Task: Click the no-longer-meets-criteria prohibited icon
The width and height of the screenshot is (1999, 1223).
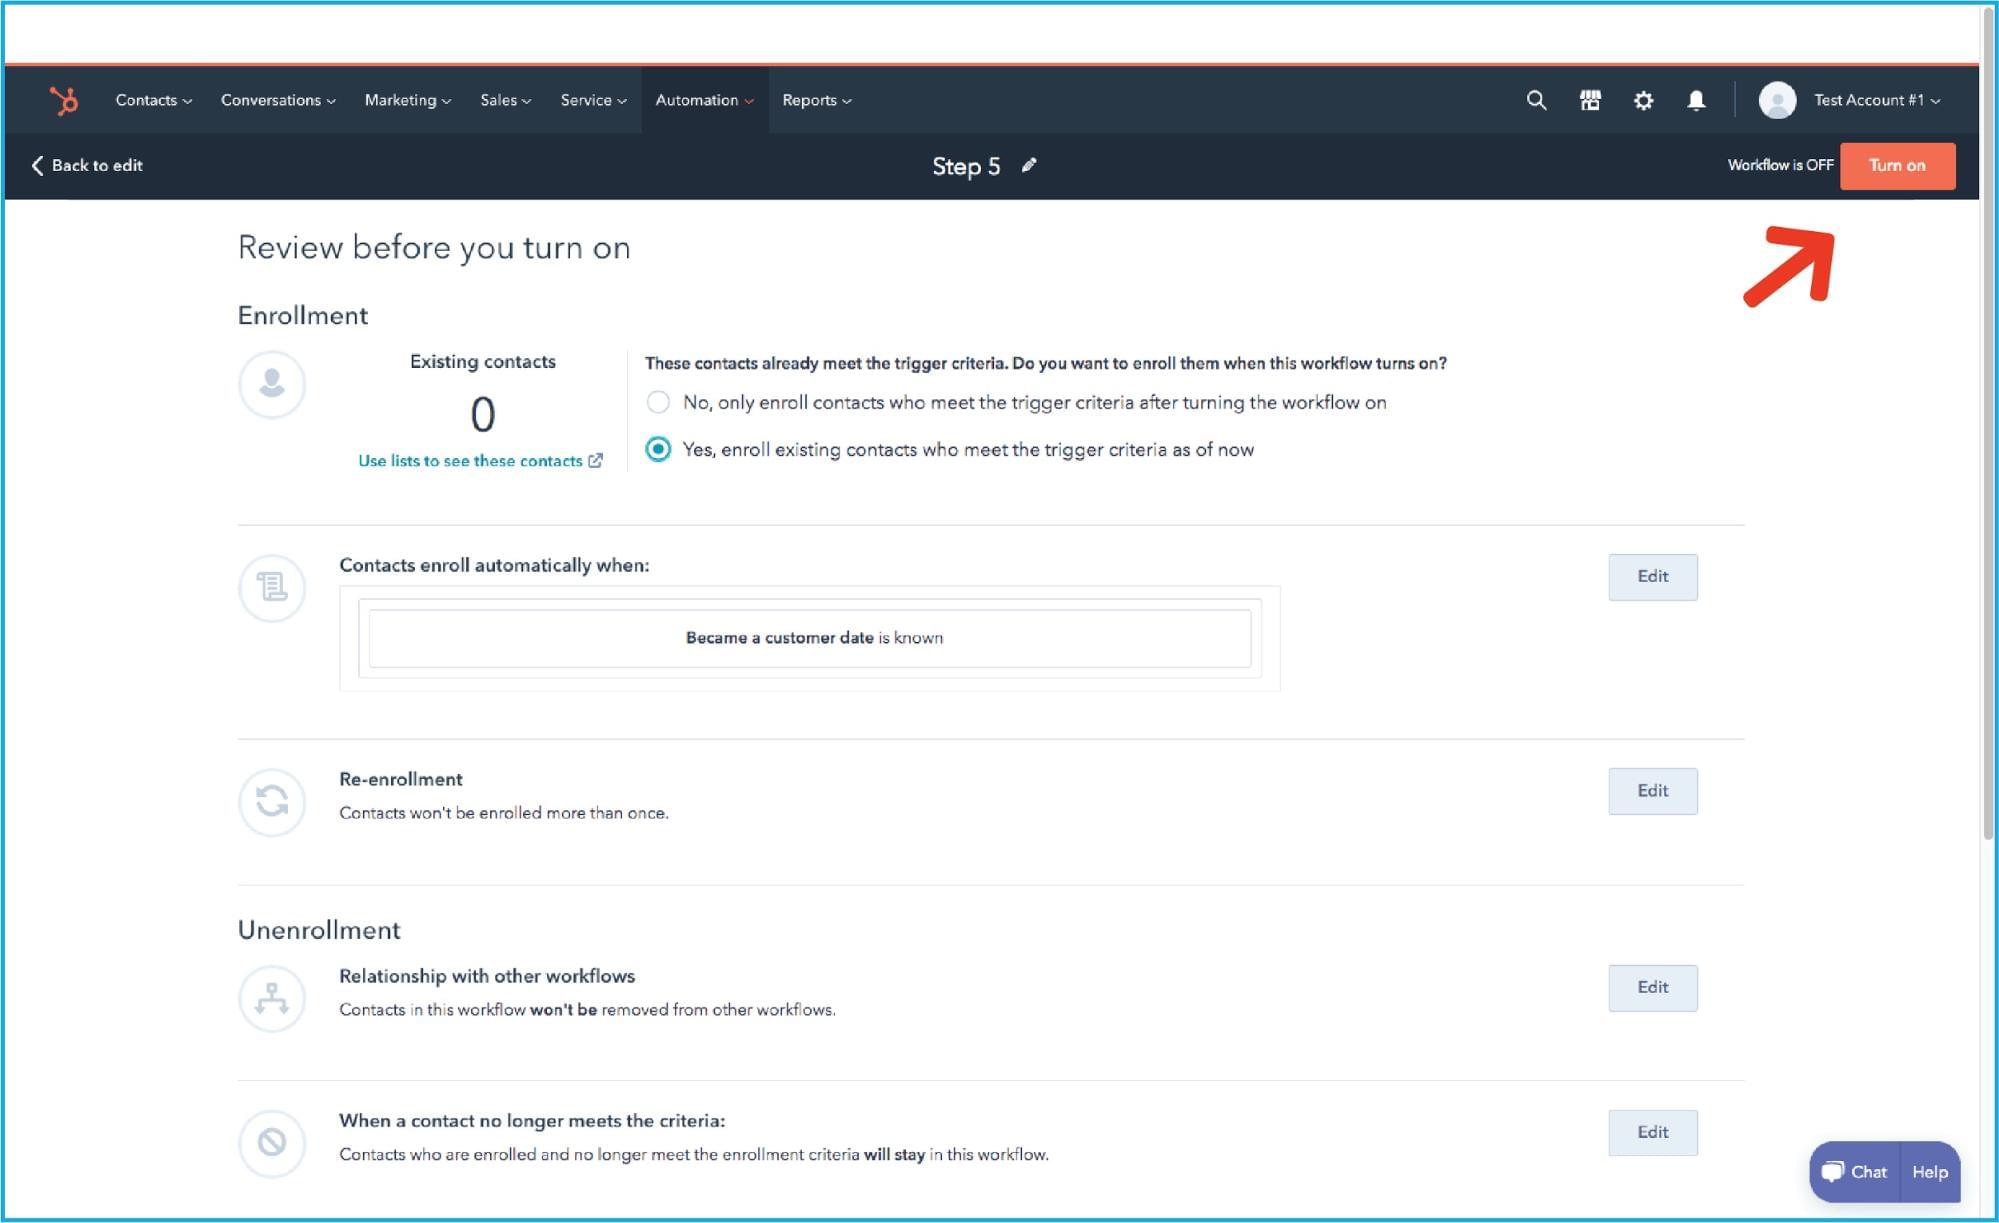Action: coord(272,1142)
